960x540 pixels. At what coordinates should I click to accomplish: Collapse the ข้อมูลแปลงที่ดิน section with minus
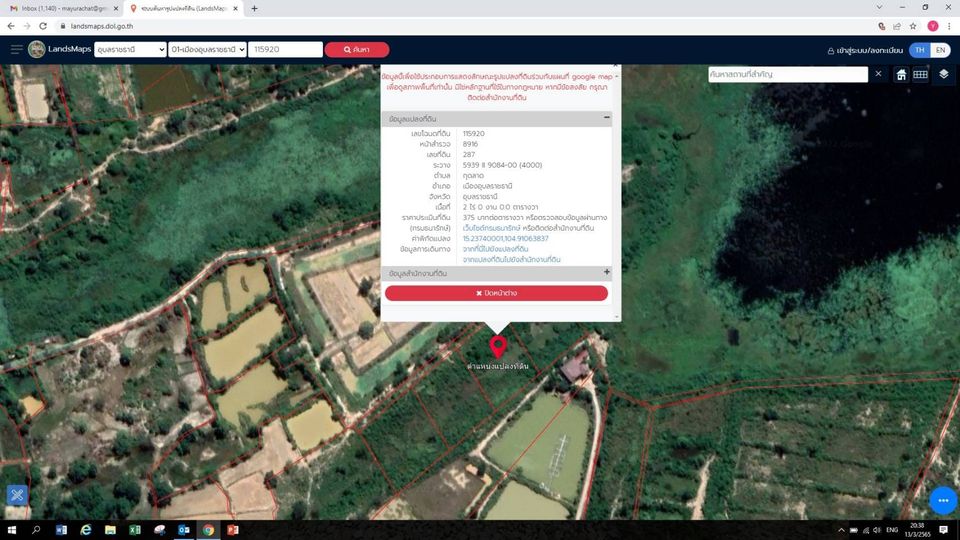(607, 118)
